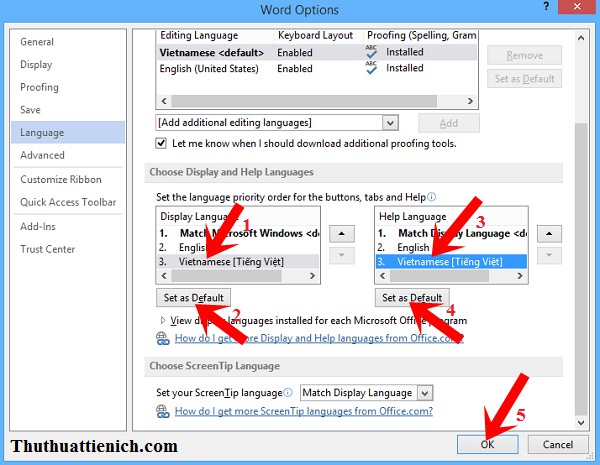Click the info icon beside ScreenTip language label
The width and height of the screenshot is (600, 465).
(288, 393)
